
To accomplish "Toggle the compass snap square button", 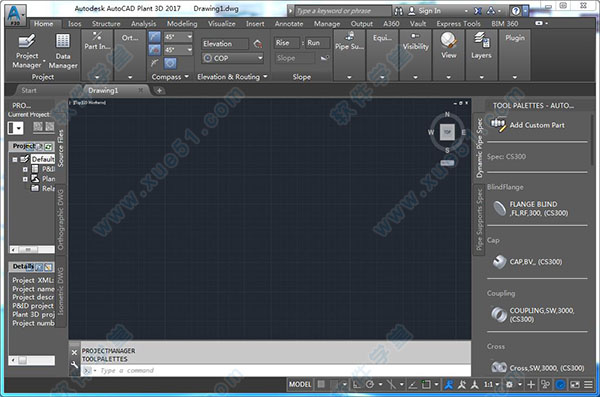I will pyautogui.click(x=170, y=63).
